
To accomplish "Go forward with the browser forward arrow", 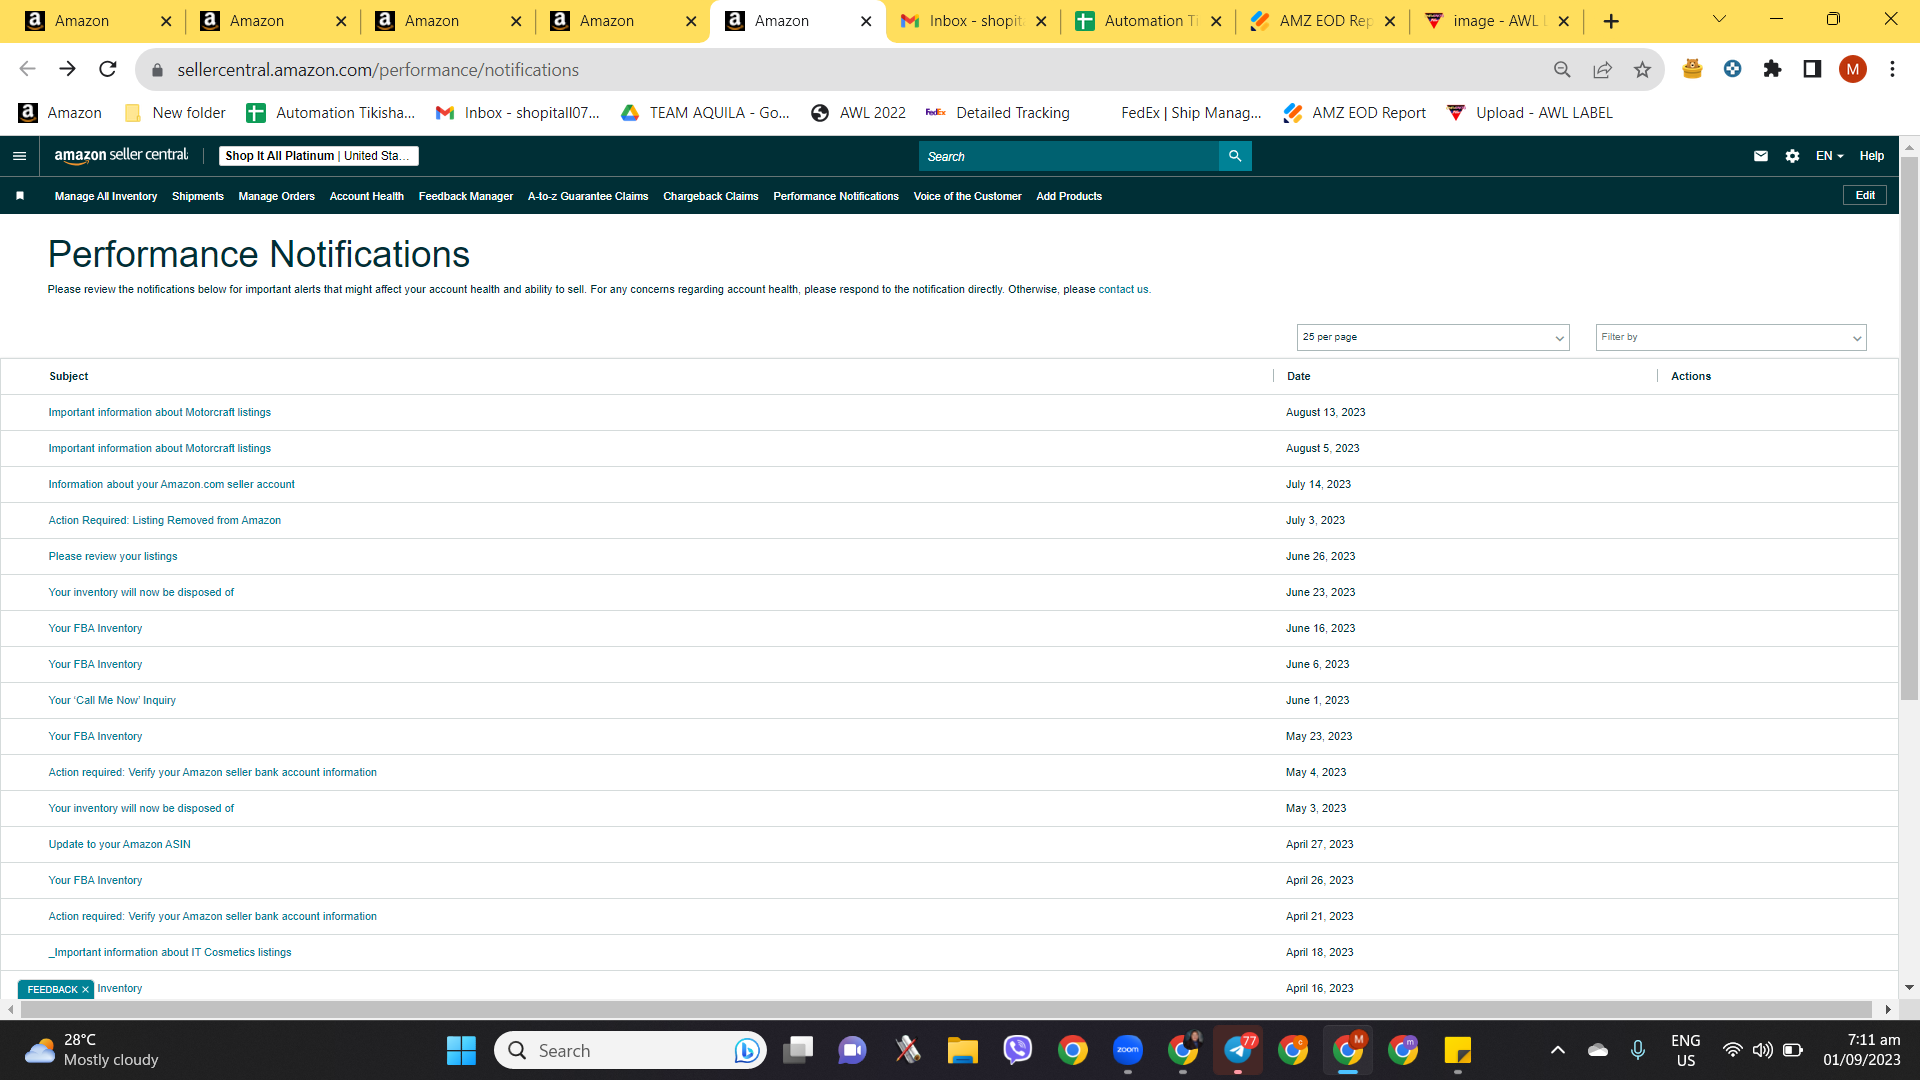I will [67, 69].
